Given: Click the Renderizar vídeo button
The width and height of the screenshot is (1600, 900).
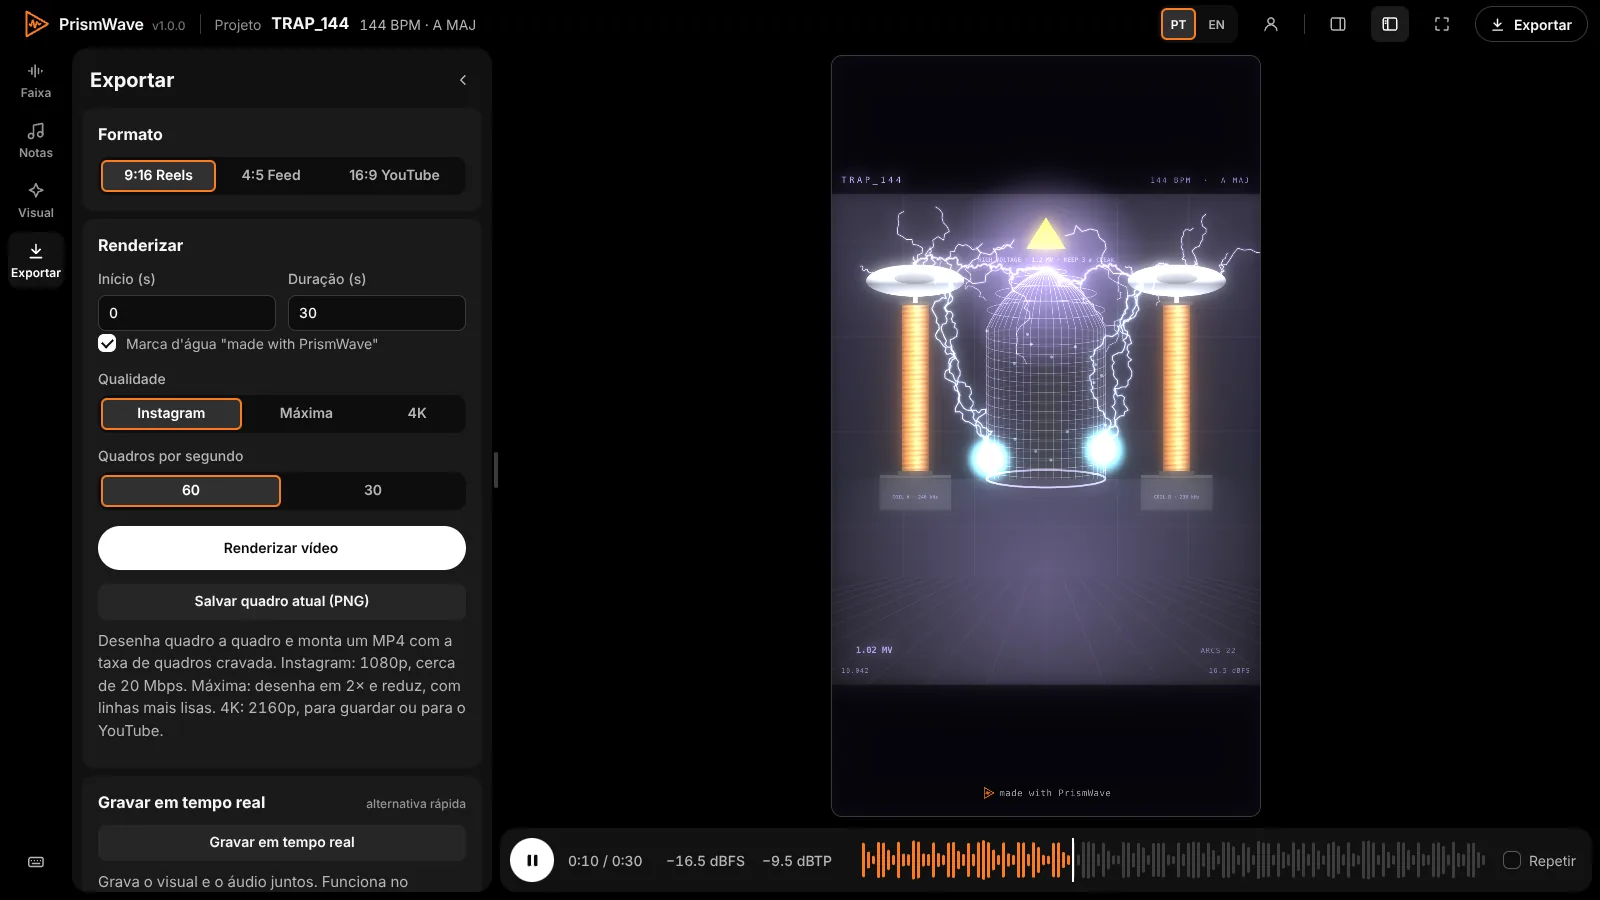Looking at the screenshot, I should pyautogui.click(x=282, y=548).
